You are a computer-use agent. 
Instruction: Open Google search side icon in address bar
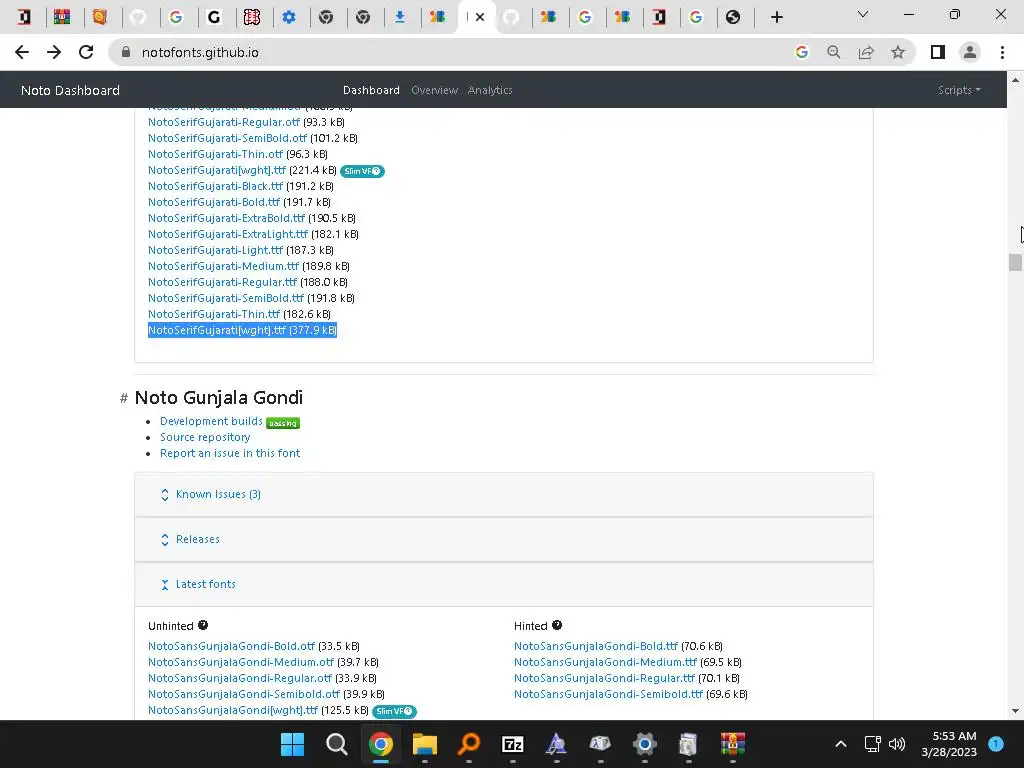click(802, 52)
